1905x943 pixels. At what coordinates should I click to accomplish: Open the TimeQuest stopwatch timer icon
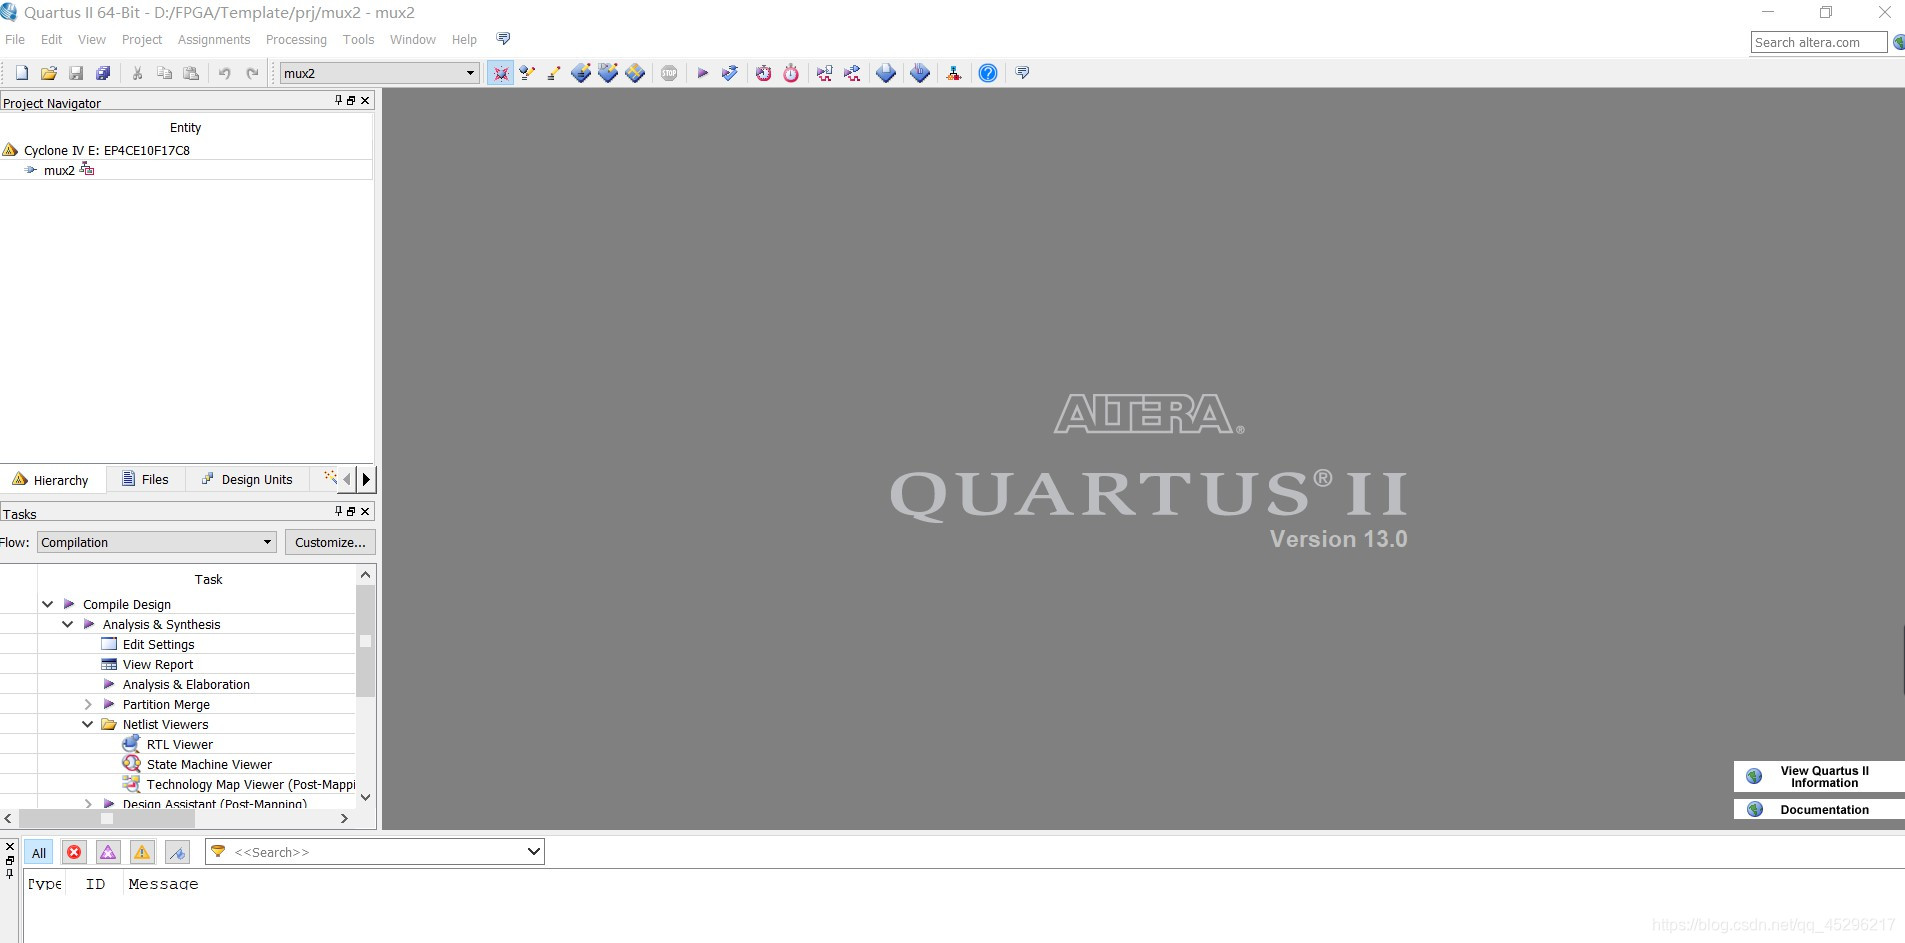pyautogui.click(x=791, y=73)
